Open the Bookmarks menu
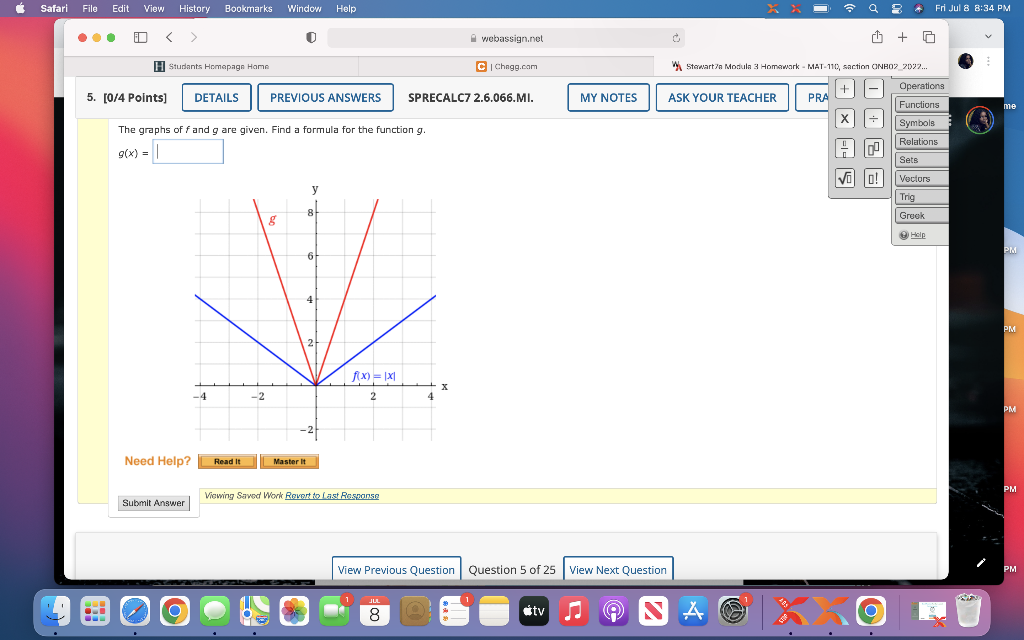 (248, 8)
